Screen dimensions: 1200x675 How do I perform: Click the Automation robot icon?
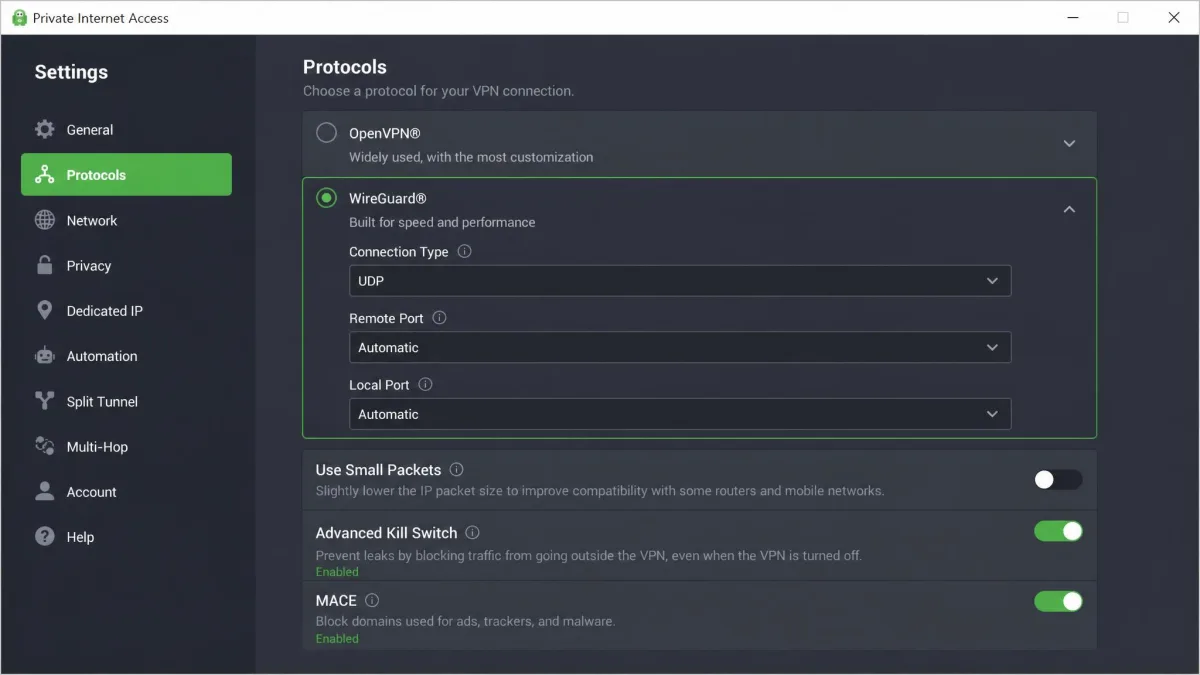45,356
